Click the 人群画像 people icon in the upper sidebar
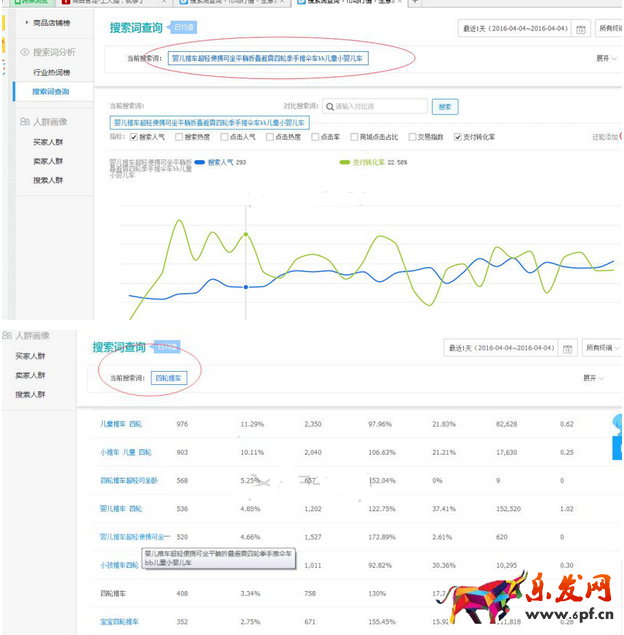Screen dimensions: 624x635 (24, 122)
